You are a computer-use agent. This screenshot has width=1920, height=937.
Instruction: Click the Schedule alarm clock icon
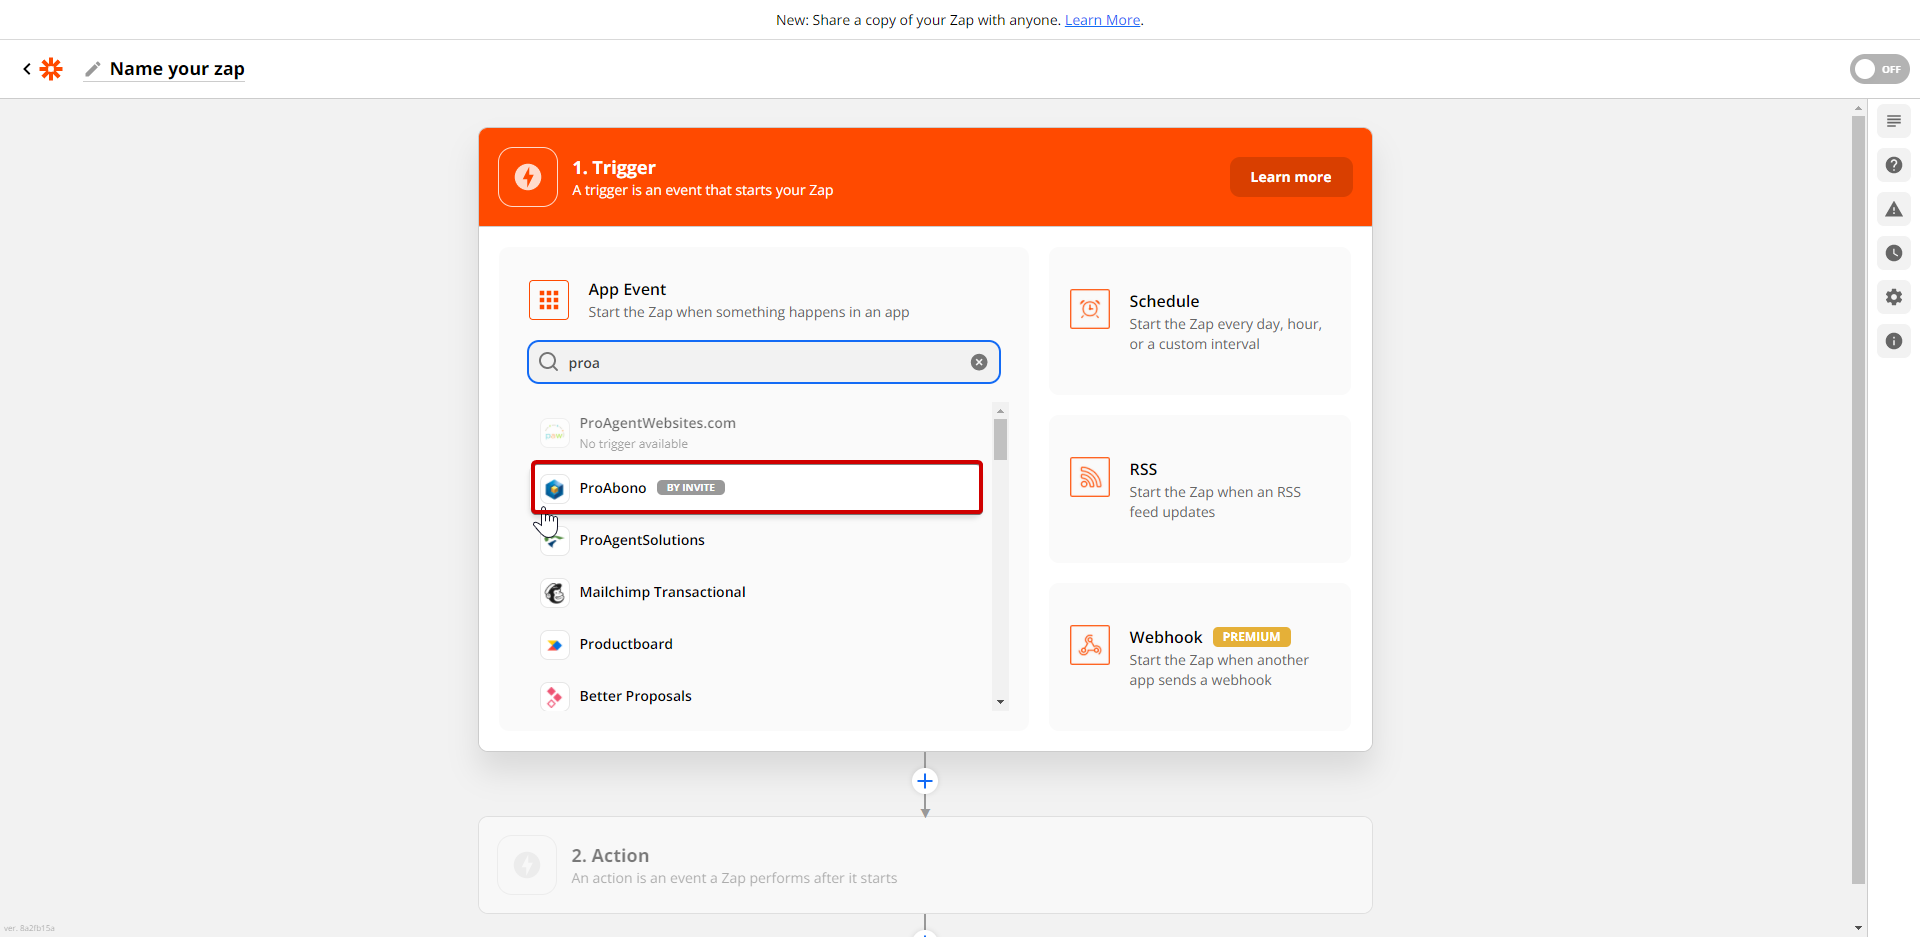tap(1090, 309)
